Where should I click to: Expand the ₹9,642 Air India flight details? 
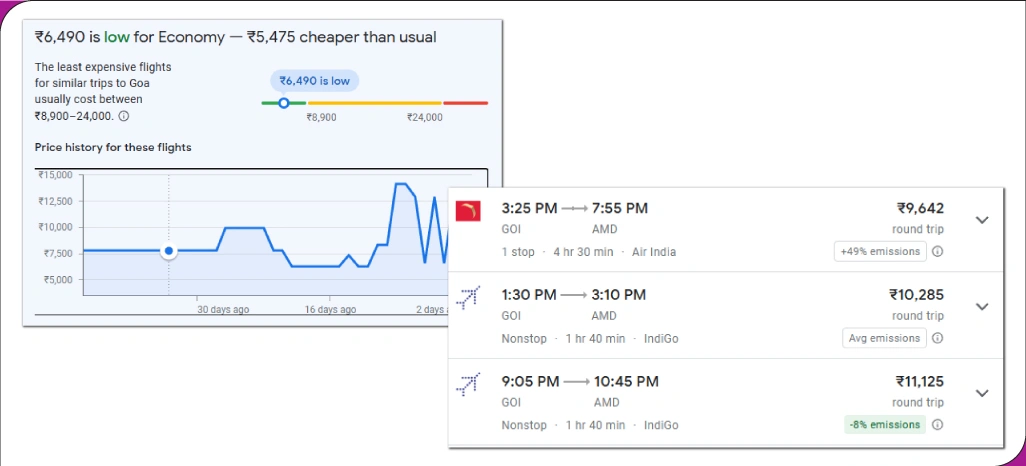[981, 220]
